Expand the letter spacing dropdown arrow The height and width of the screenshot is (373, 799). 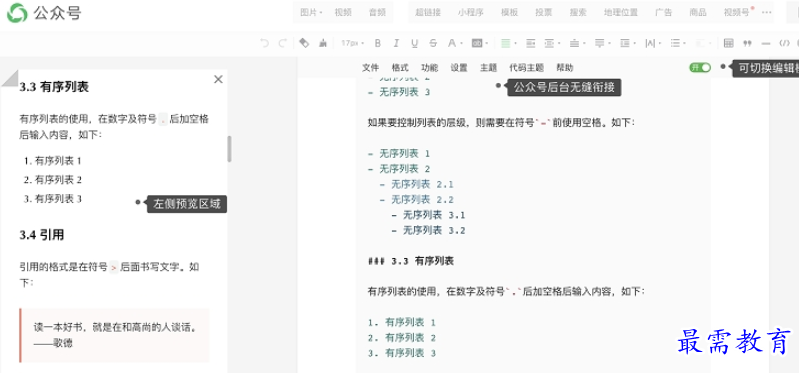click(x=660, y=43)
